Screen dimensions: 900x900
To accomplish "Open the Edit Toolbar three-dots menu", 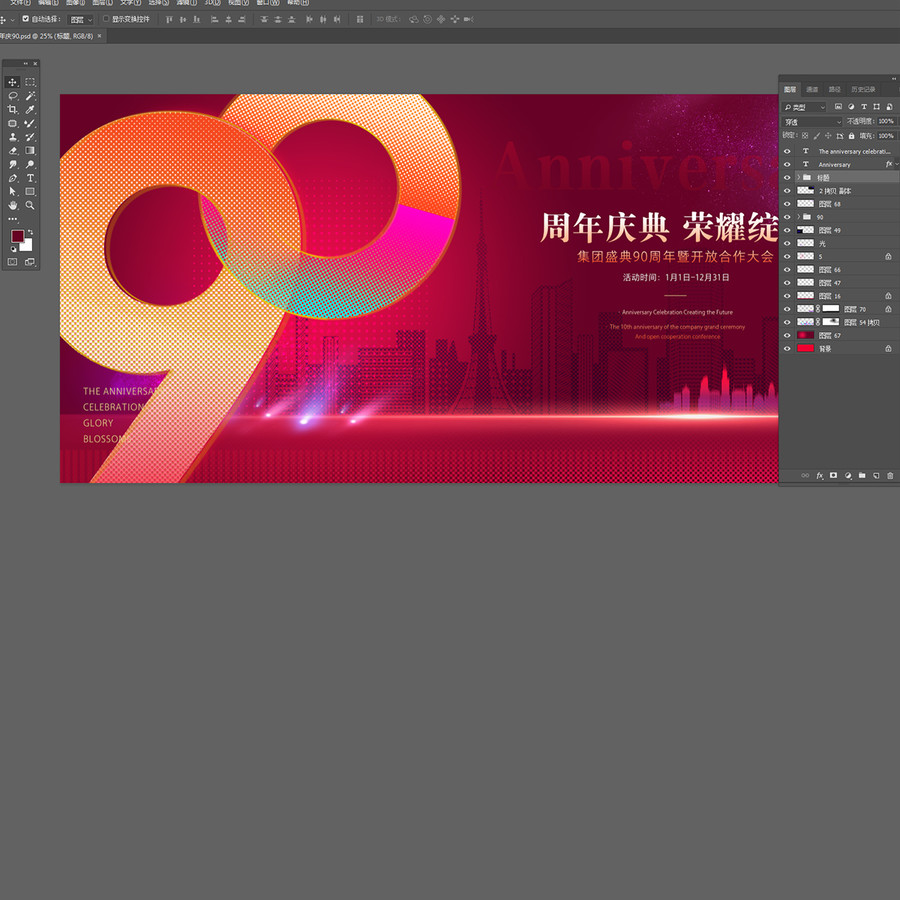I will click(13, 219).
